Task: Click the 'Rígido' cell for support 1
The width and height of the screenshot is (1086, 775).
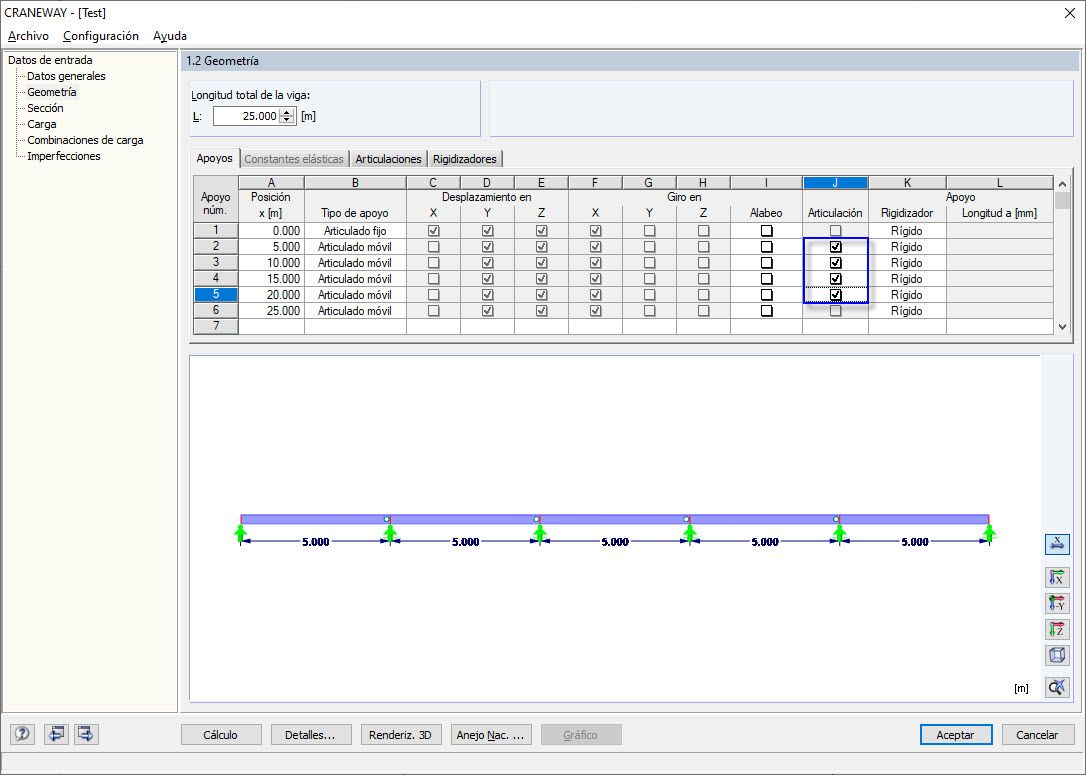Action: [907, 231]
